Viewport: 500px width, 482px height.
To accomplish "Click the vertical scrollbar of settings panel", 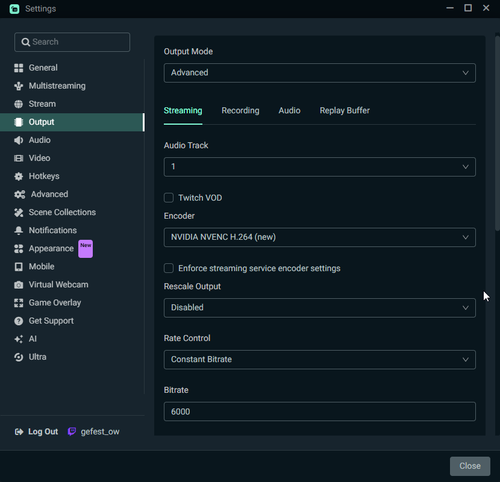I will point(497,133).
